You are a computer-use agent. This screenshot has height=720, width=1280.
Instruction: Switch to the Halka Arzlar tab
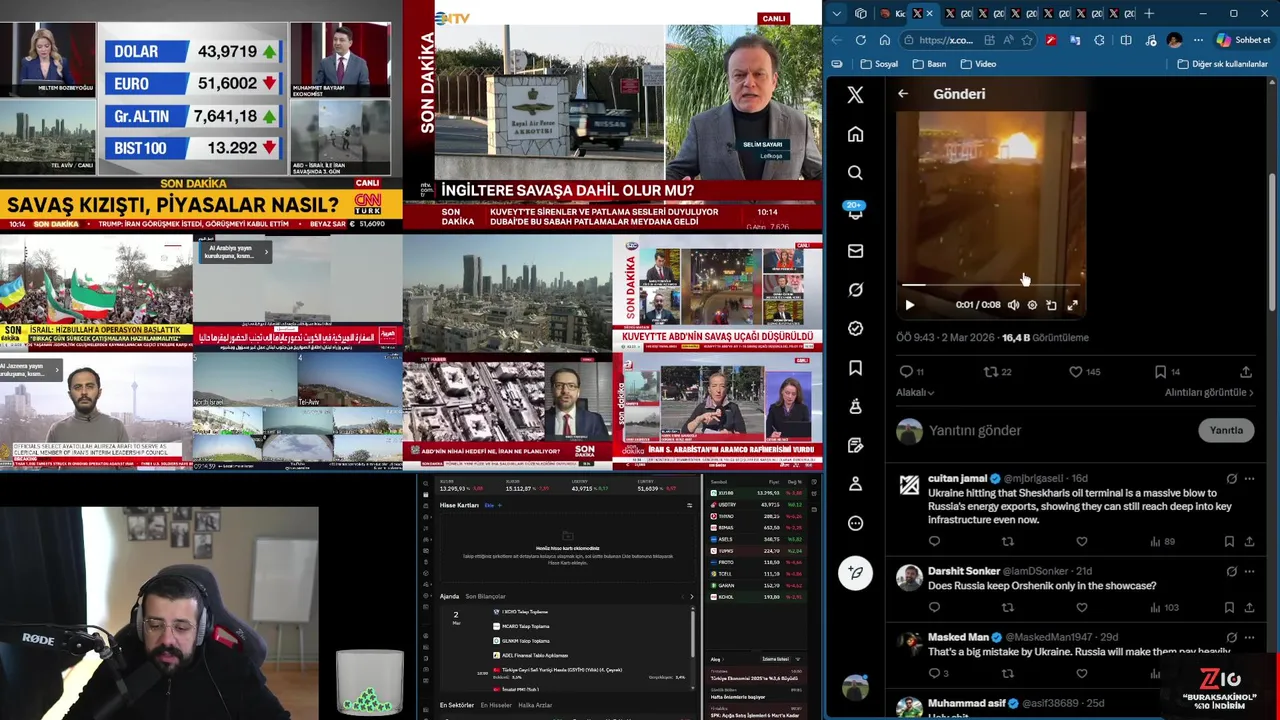coord(535,705)
